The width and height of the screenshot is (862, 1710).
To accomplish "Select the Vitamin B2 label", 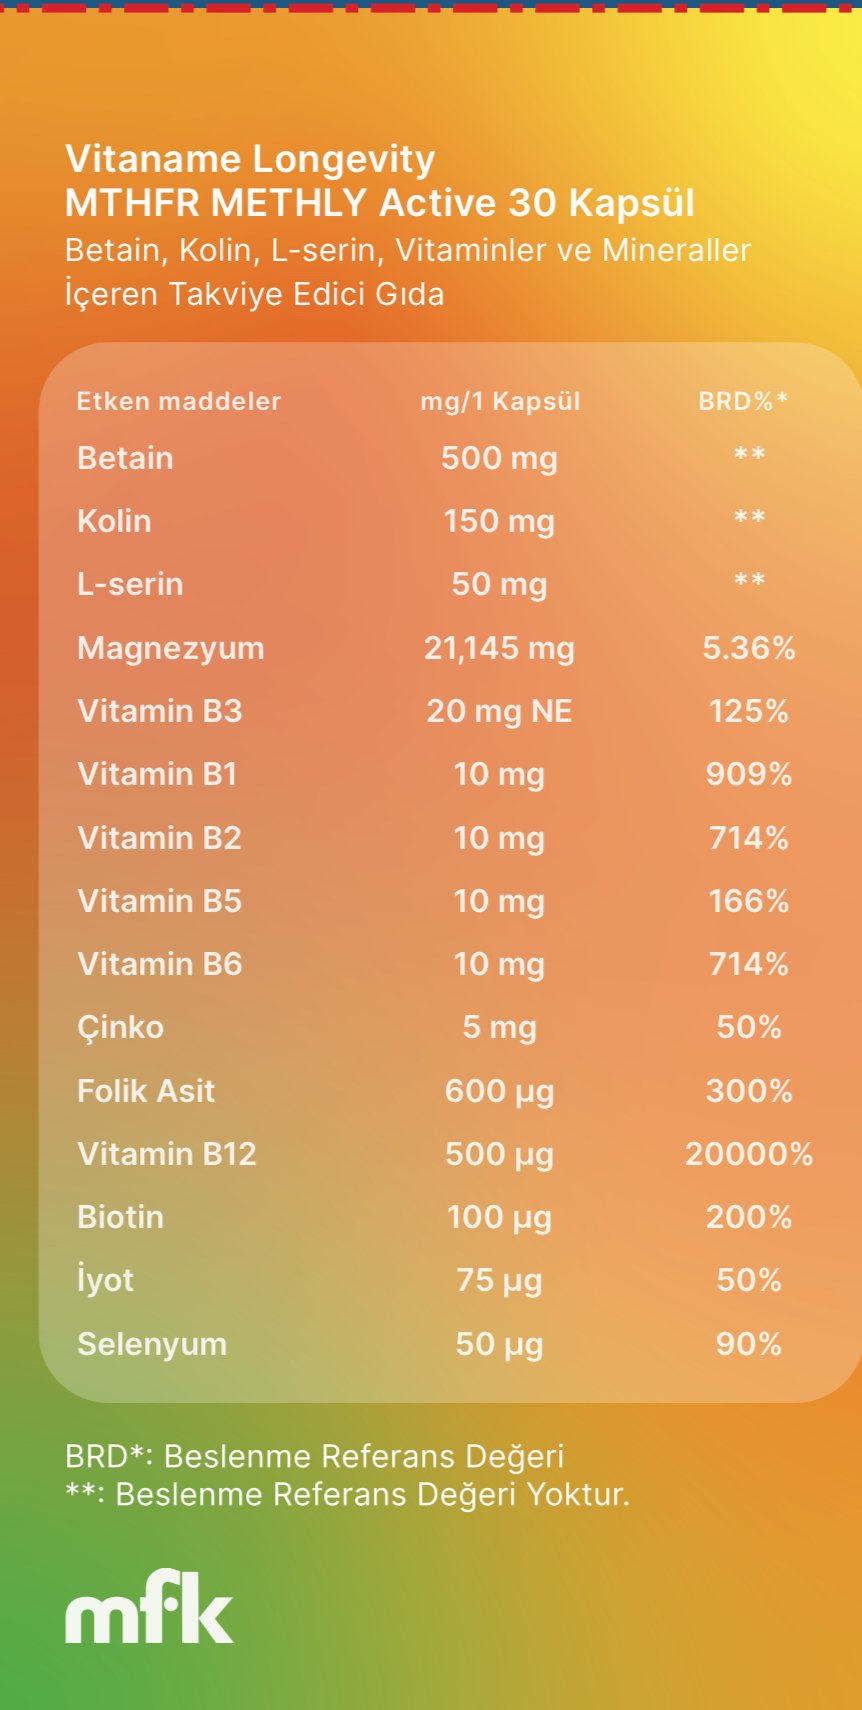I will coord(160,838).
